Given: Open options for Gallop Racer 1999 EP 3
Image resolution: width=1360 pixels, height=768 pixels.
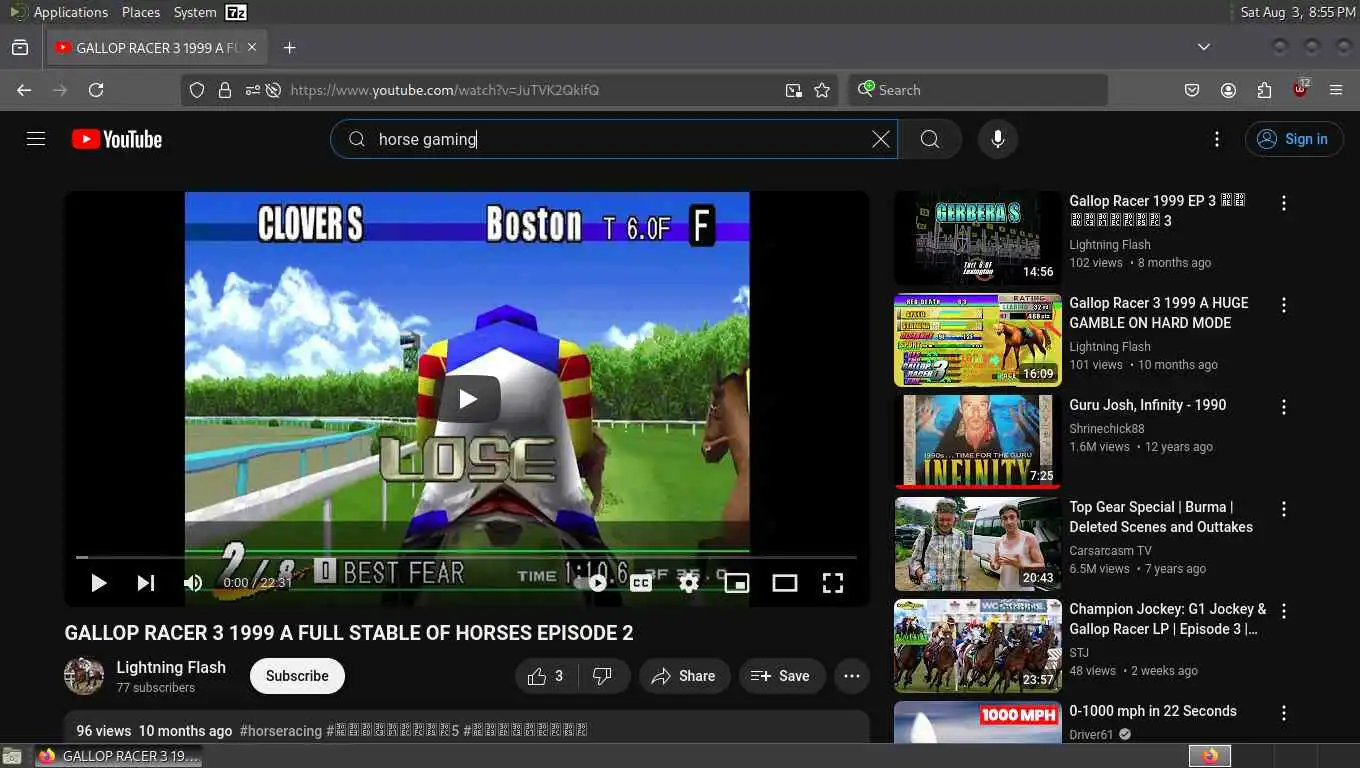Looking at the screenshot, I should (1284, 203).
